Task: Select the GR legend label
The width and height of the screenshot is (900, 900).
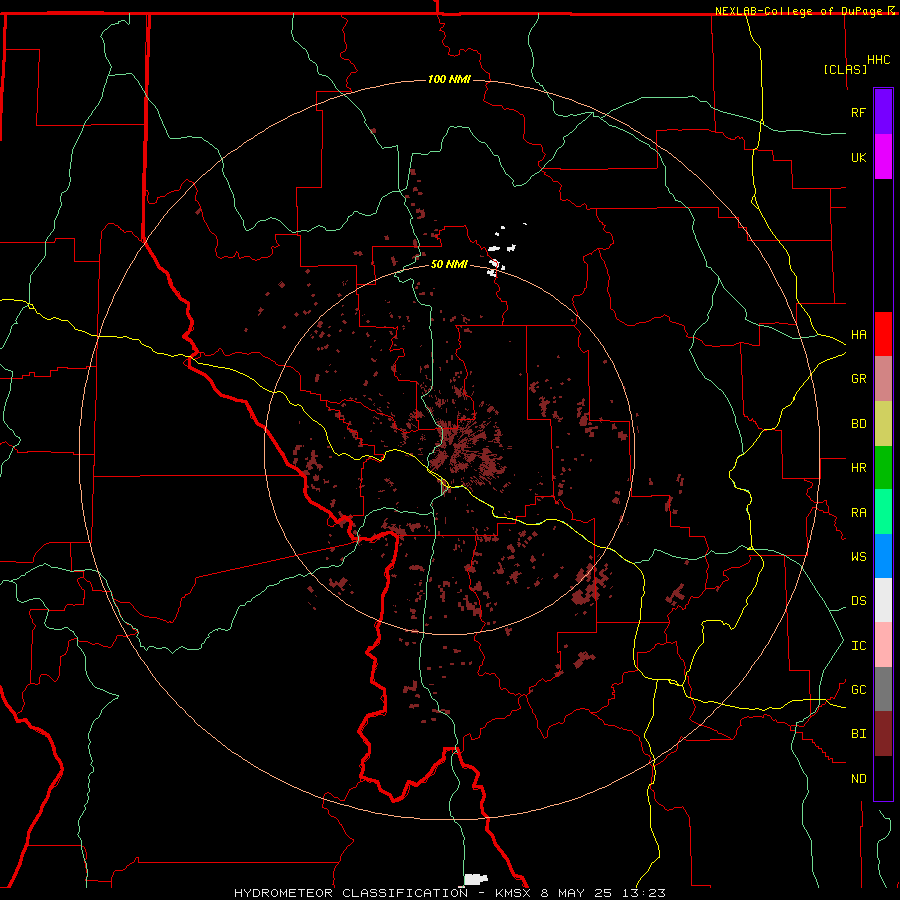Action: 858,379
